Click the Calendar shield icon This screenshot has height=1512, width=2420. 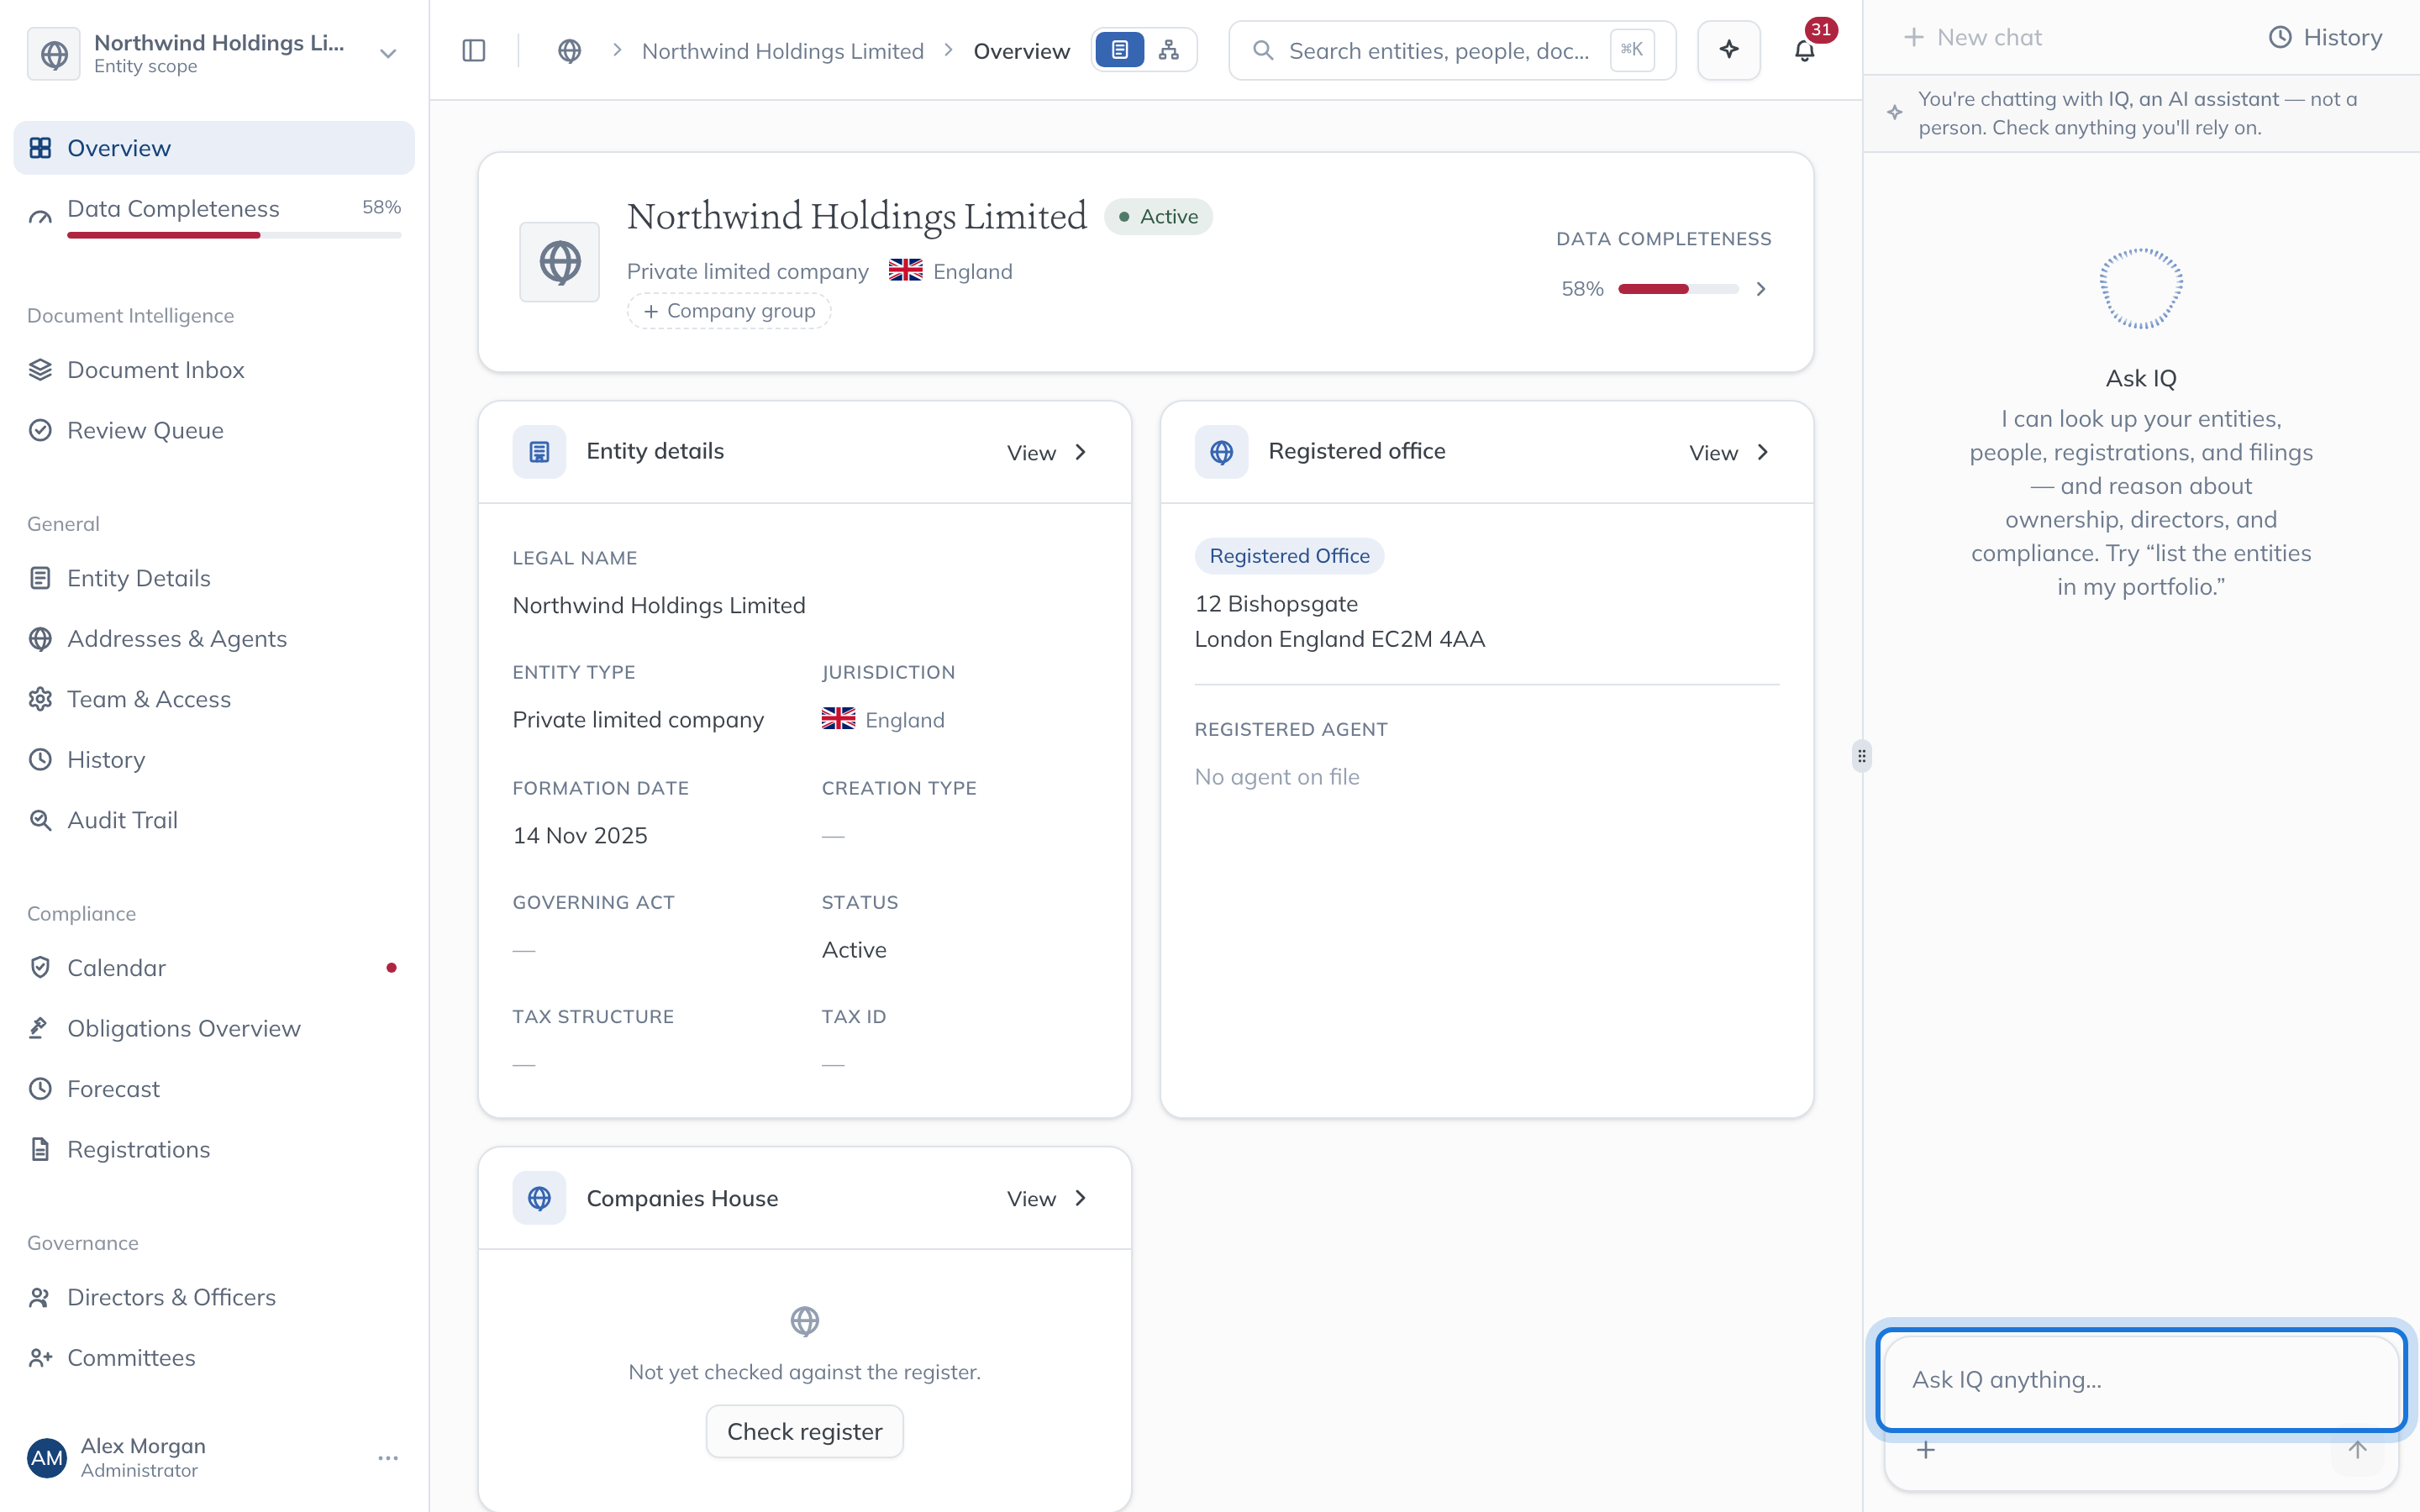[x=40, y=968]
